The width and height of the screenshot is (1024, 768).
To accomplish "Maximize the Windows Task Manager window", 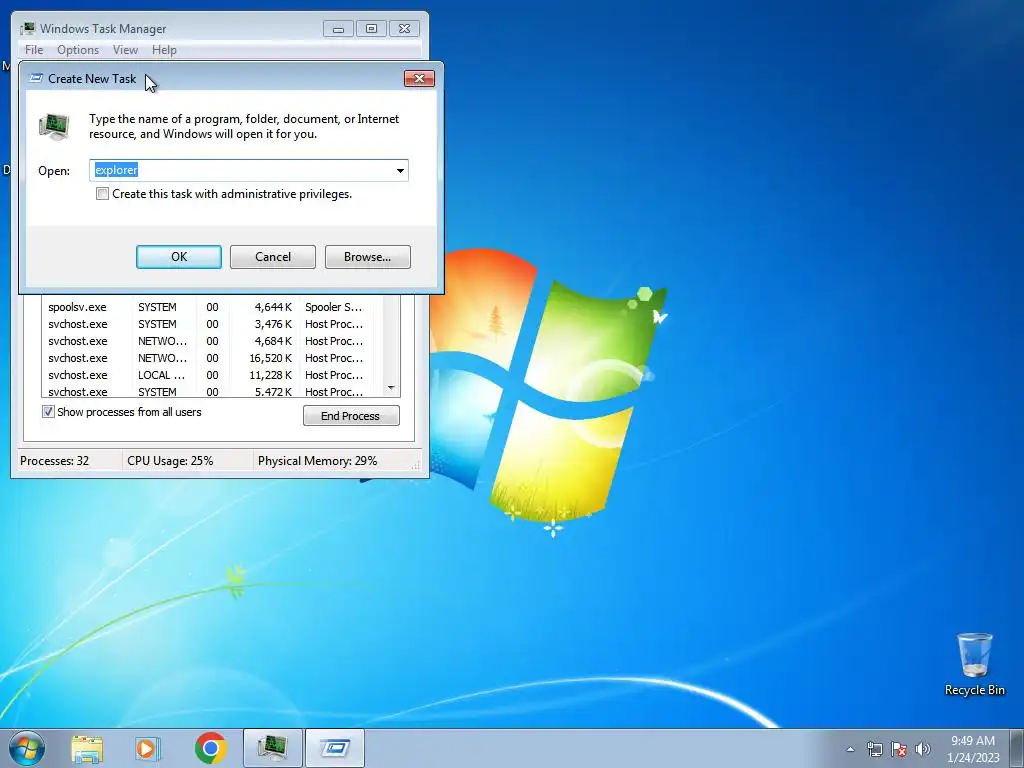I will click(x=371, y=29).
